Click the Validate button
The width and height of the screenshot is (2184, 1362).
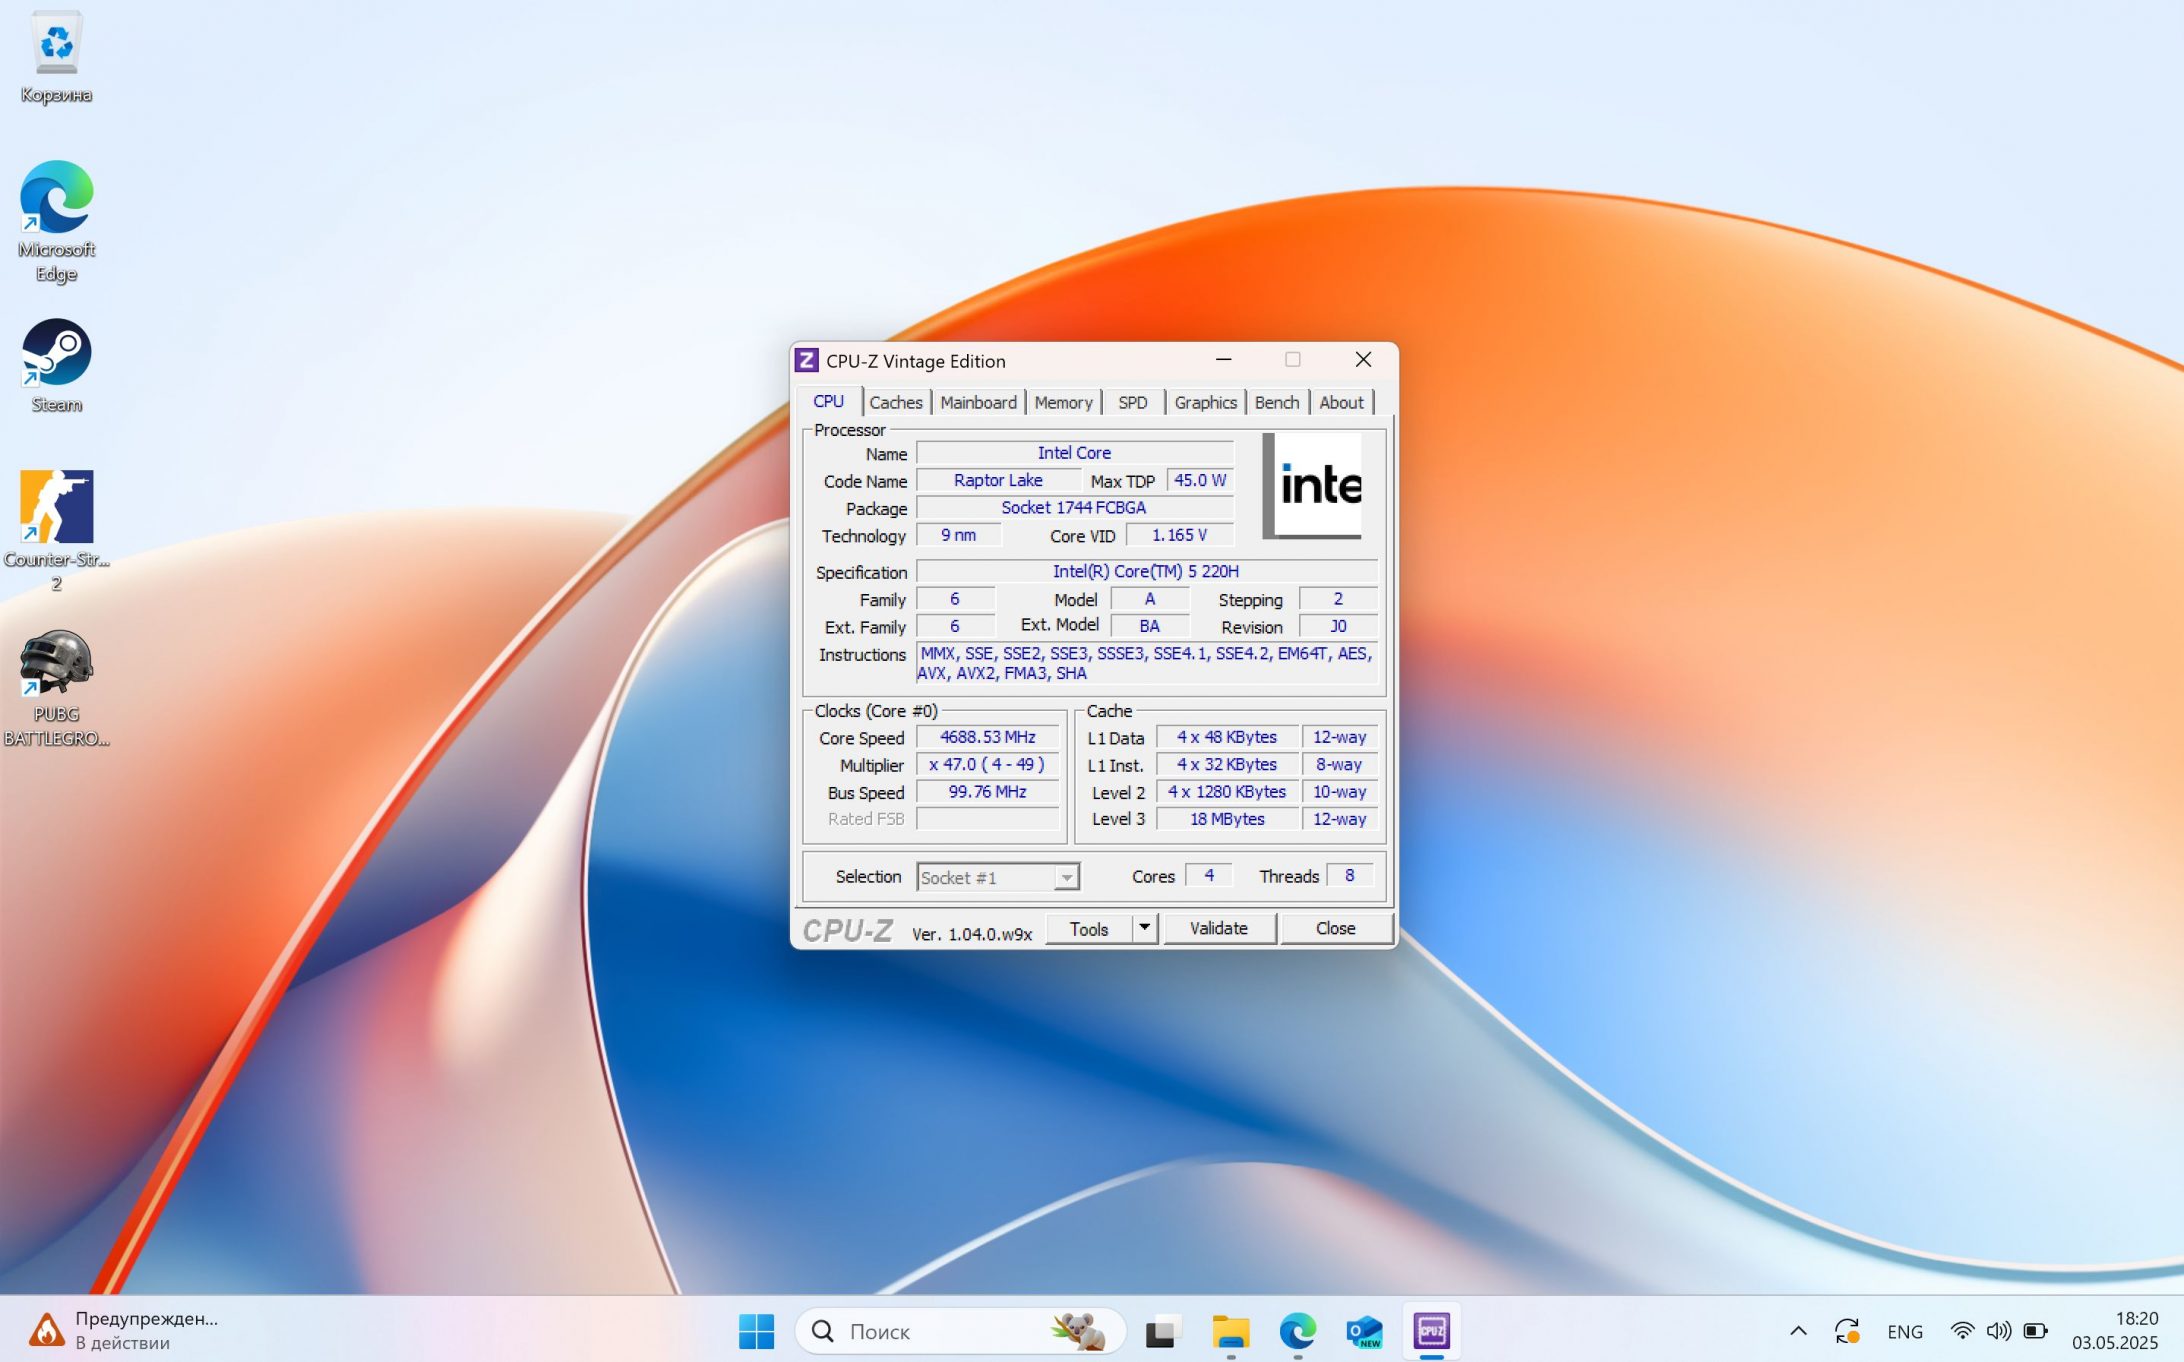1219,928
